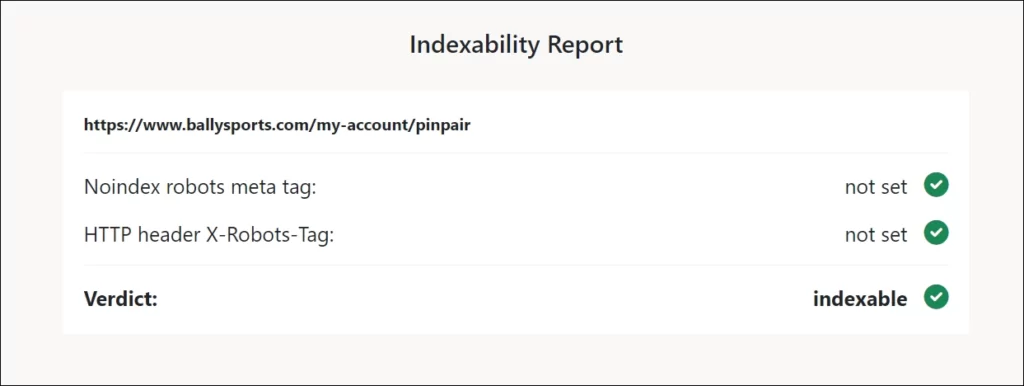
Task: Click the bold 'Verdict:' label
Action: [x=121, y=299]
